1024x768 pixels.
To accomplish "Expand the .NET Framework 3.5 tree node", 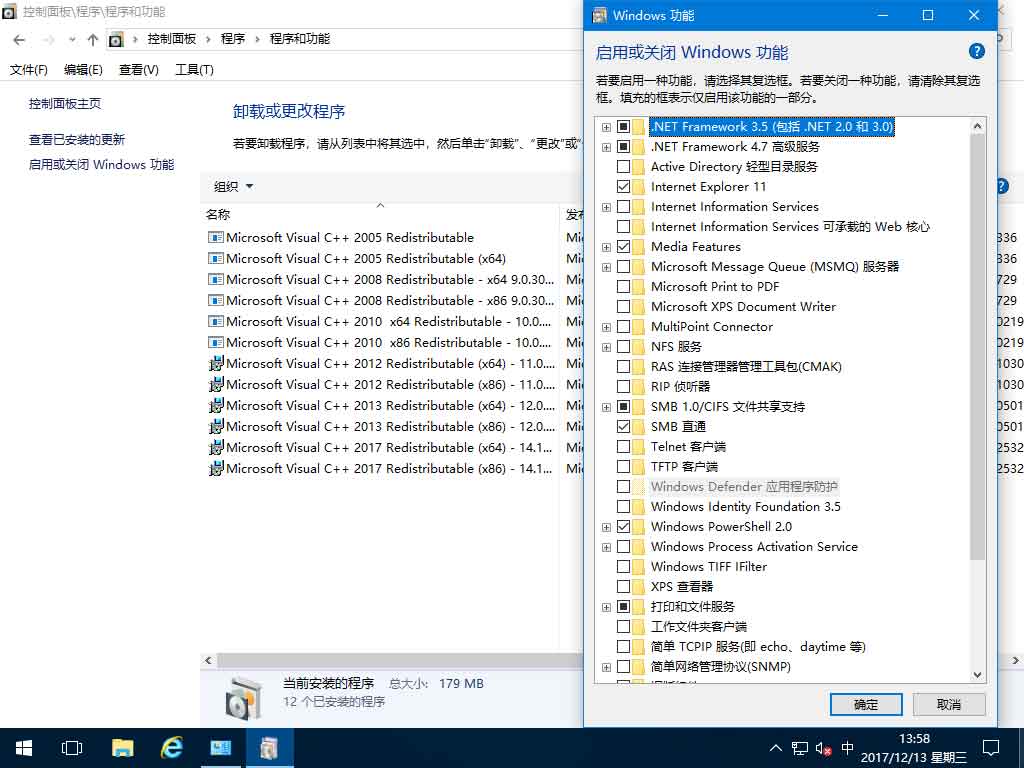I will (x=607, y=127).
